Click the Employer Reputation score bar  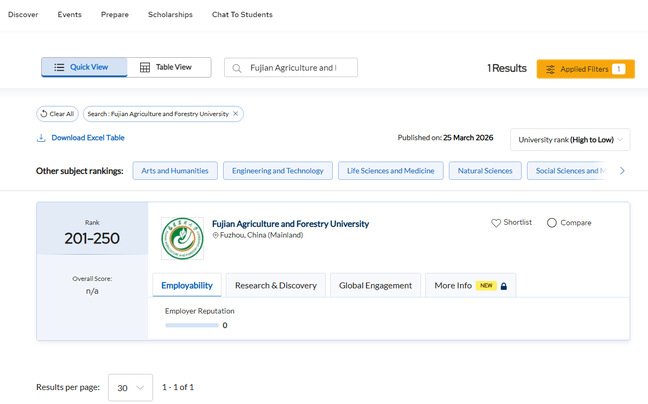tap(190, 325)
